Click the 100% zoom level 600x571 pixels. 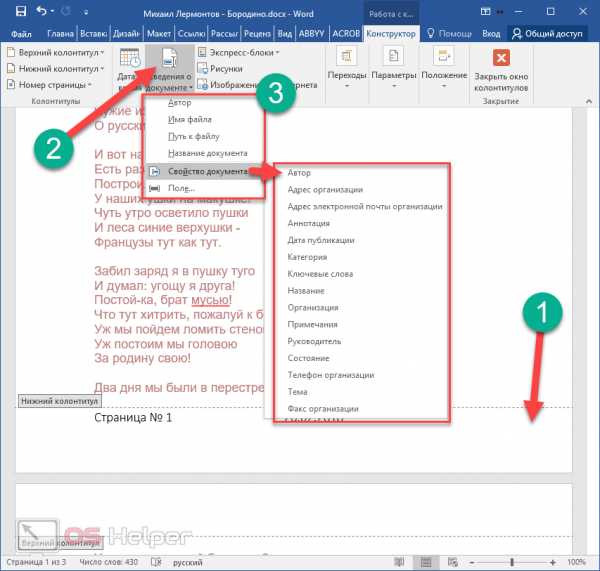pyautogui.click(x=577, y=562)
